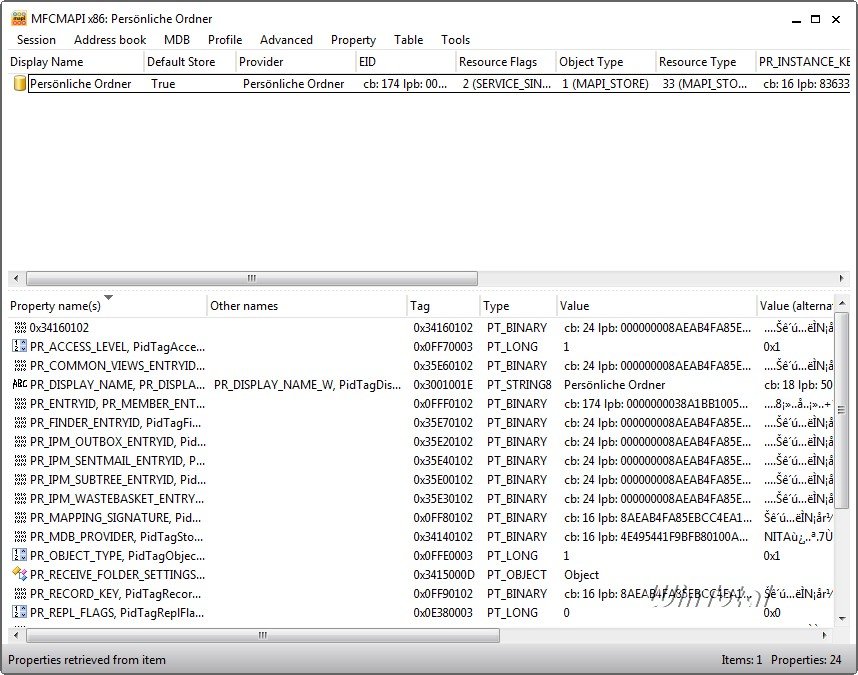Click the Other names column header

(308, 306)
